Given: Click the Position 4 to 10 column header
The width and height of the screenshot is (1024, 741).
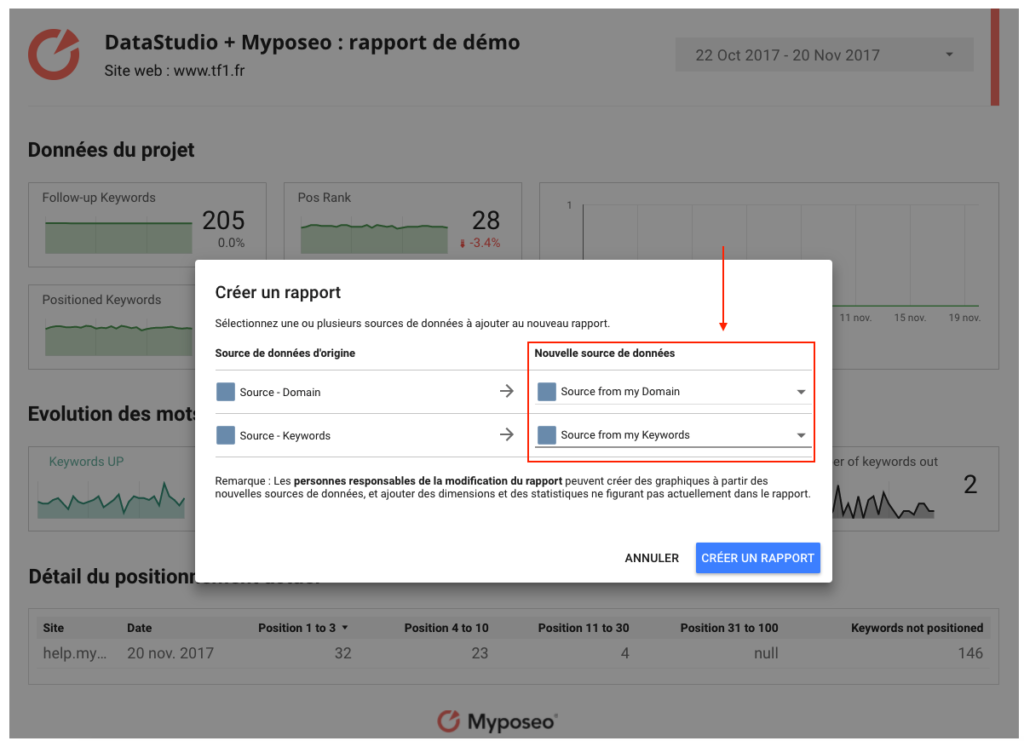Looking at the screenshot, I should [x=446, y=628].
